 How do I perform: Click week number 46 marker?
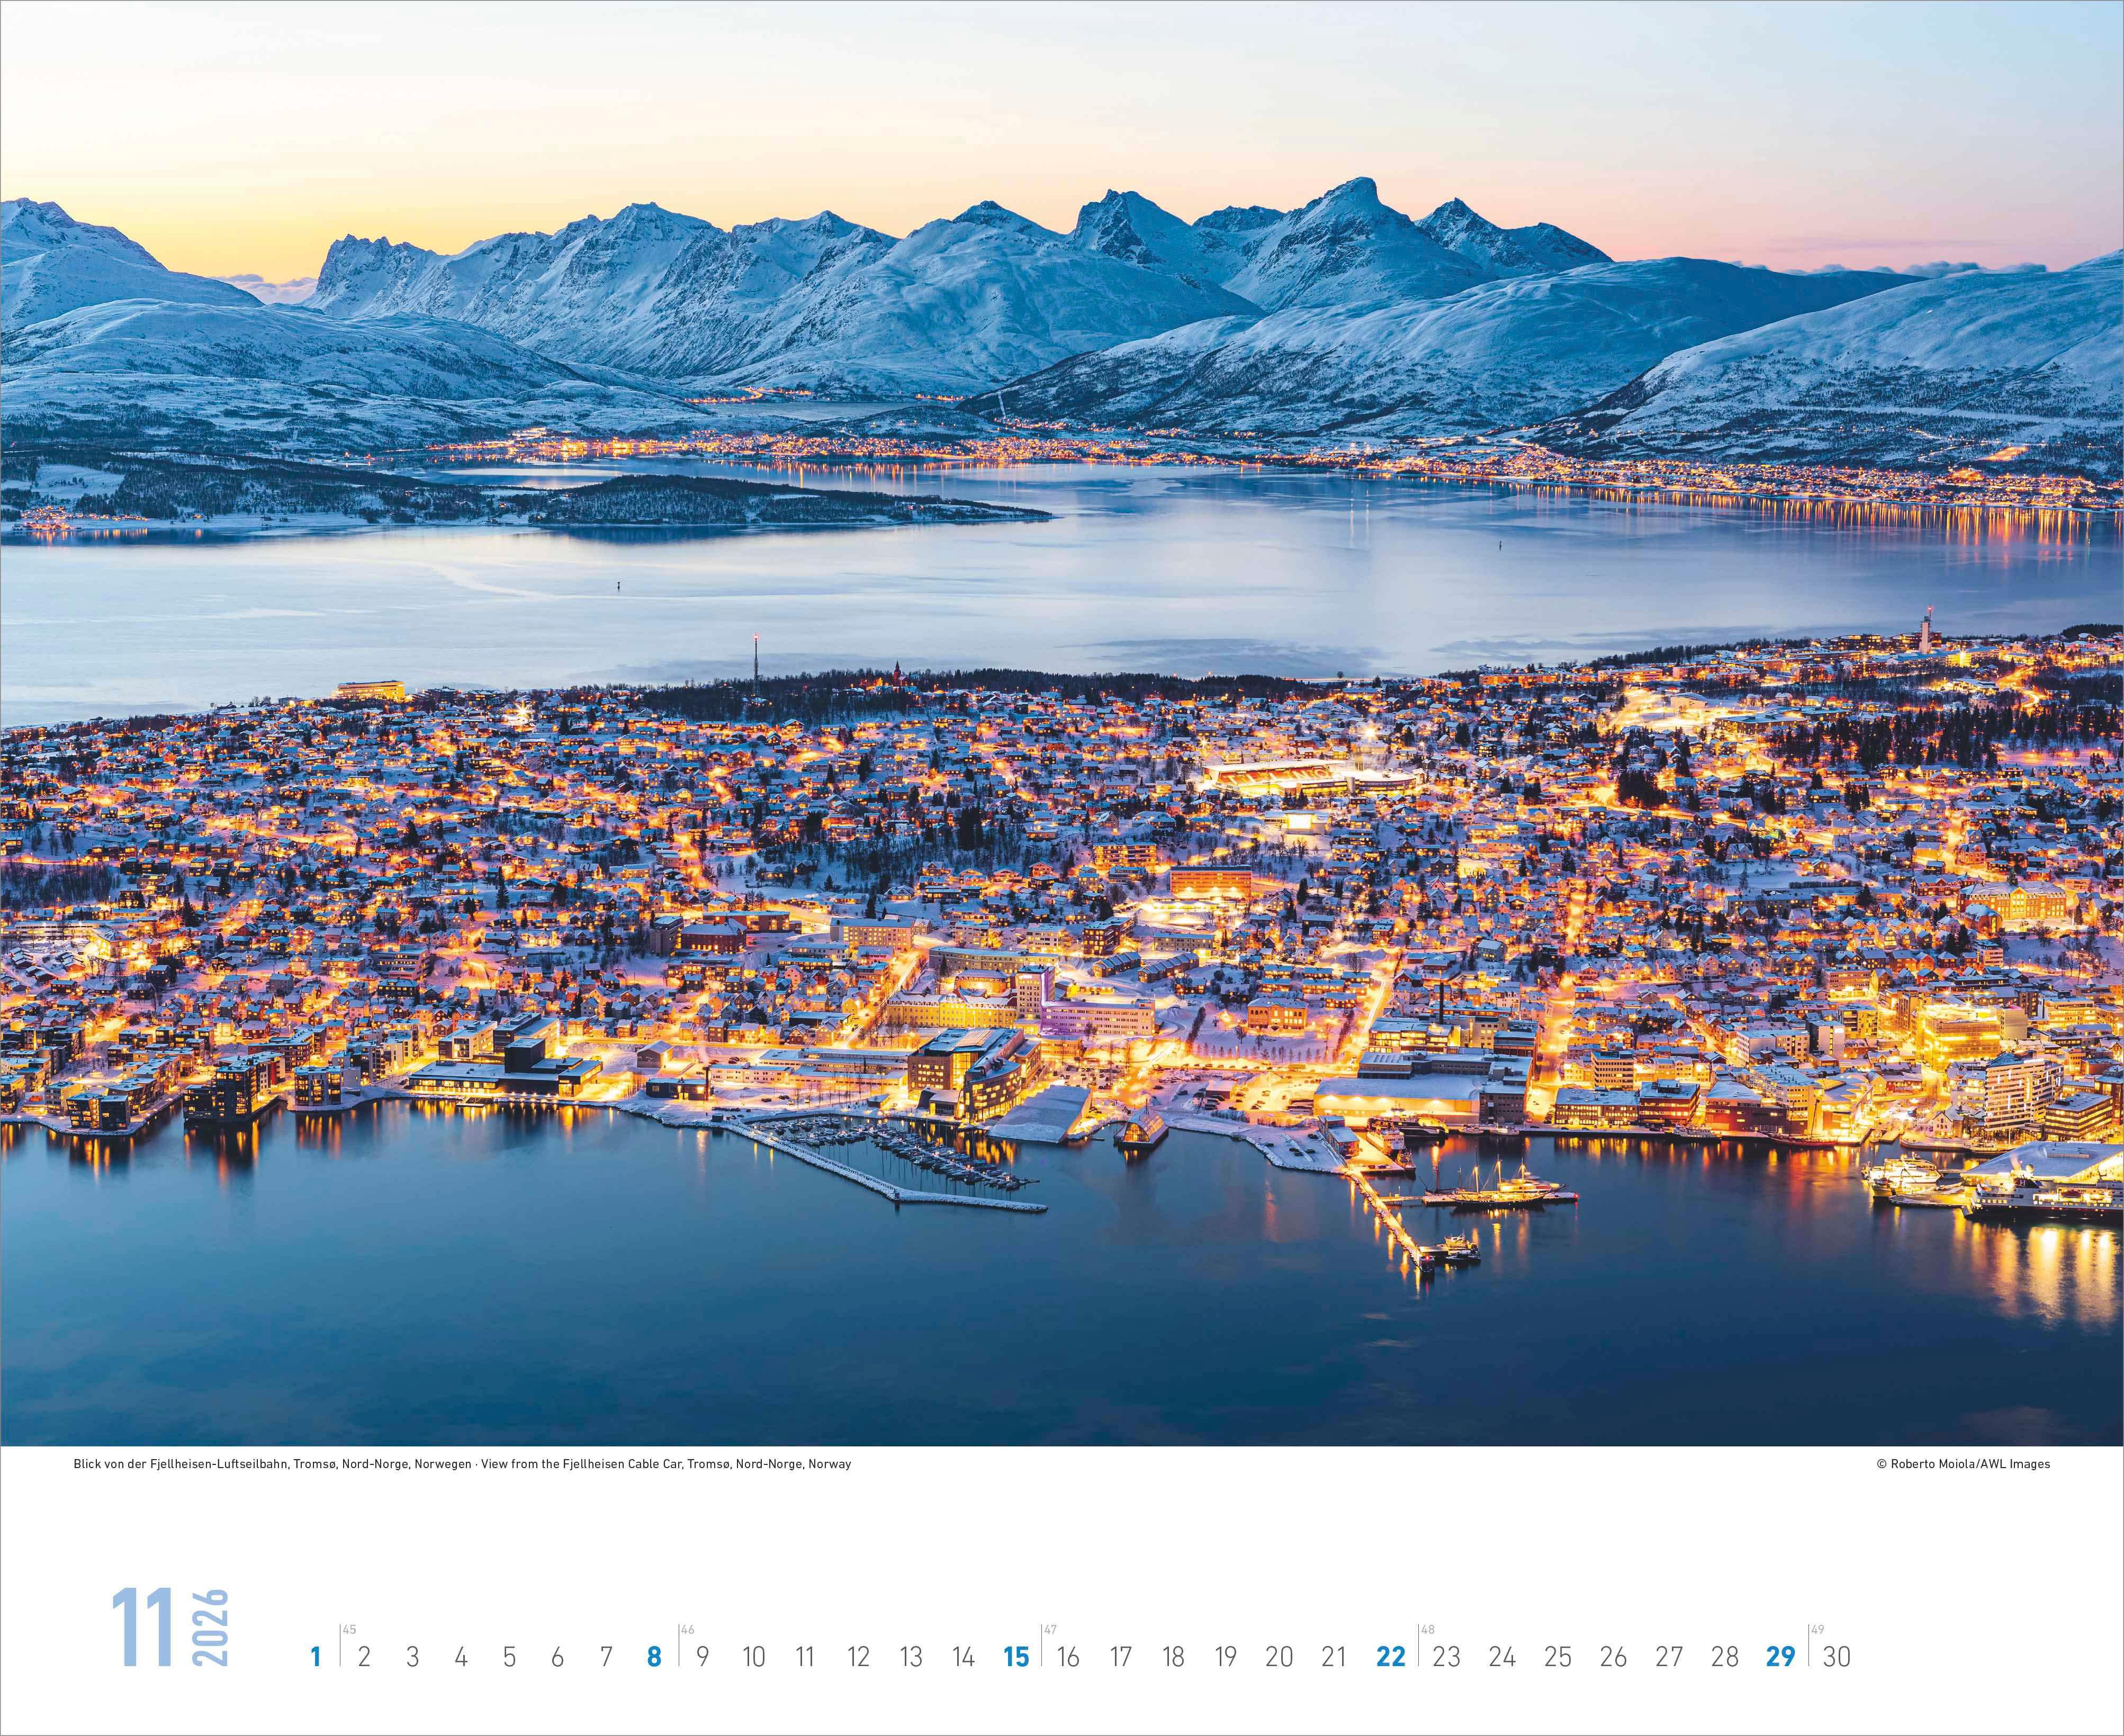(687, 1629)
